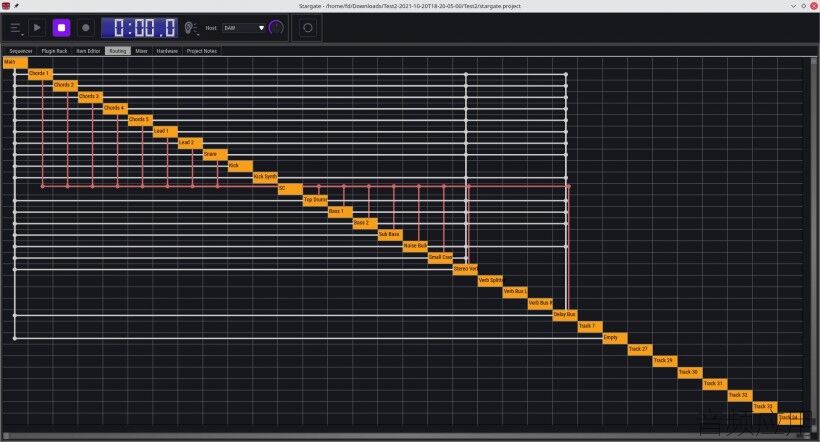Image resolution: width=820 pixels, height=442 pixels.
Task: Click the Noise Build track node
Action: [415, 247]
